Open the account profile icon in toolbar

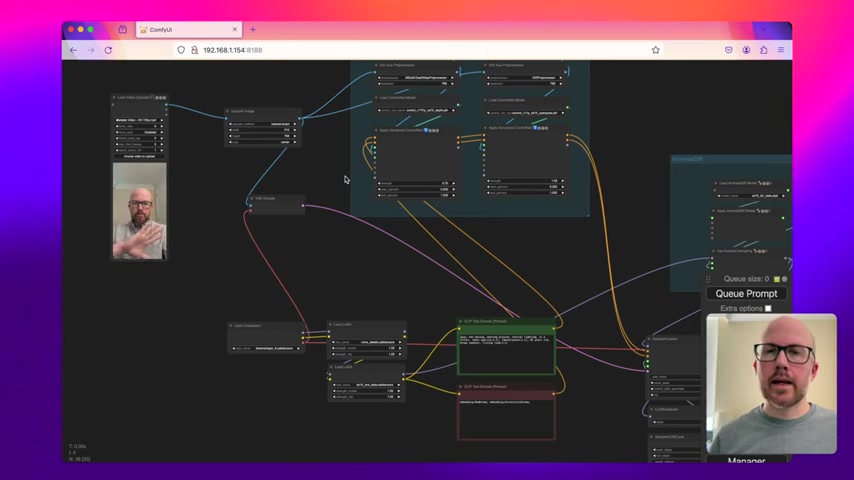click(x=746, y=50)
